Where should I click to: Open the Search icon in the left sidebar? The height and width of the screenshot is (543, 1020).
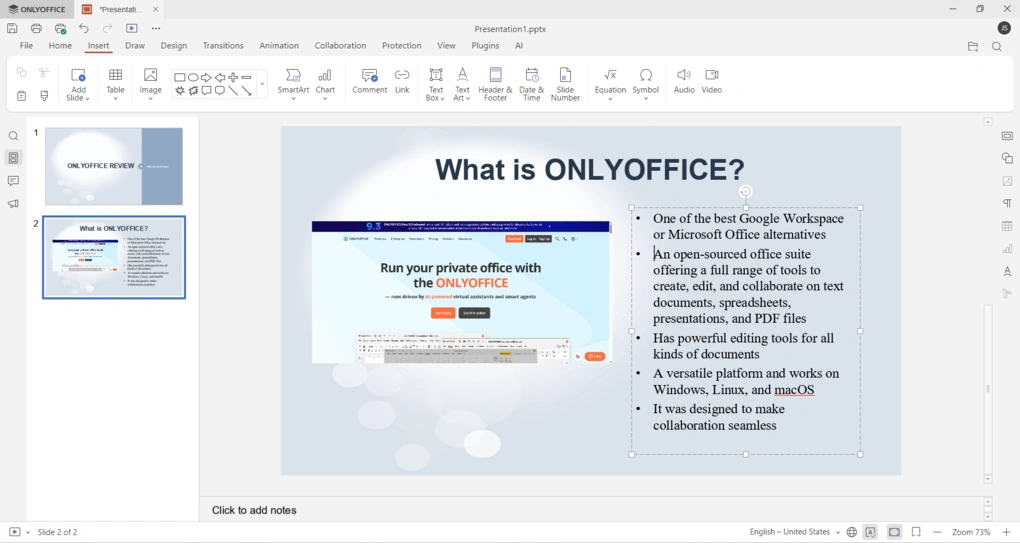pos(13,136)
